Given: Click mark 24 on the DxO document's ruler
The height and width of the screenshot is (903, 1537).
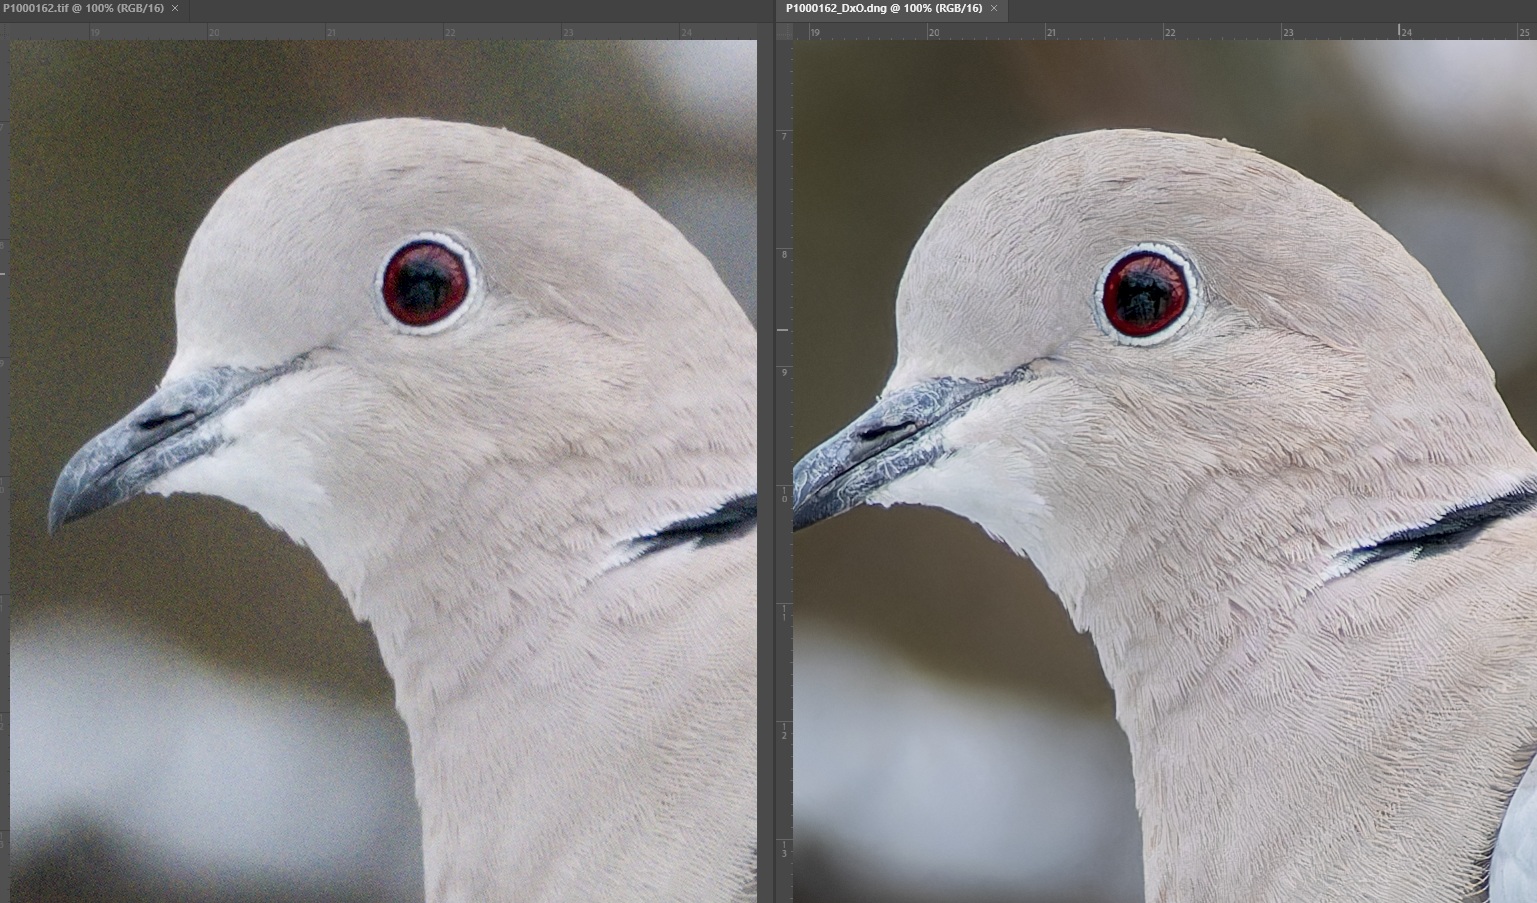Looking at the screenshot, I should pyautogui.click(x=1404, y=32).
